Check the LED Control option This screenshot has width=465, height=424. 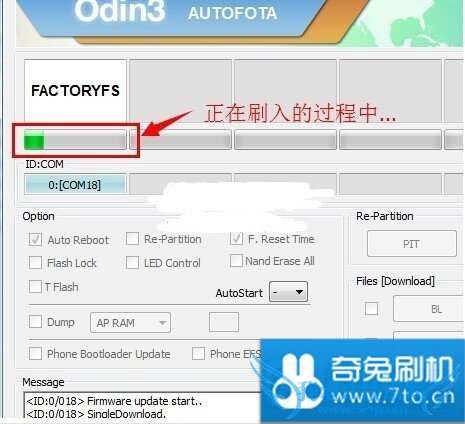pos(132,263)
